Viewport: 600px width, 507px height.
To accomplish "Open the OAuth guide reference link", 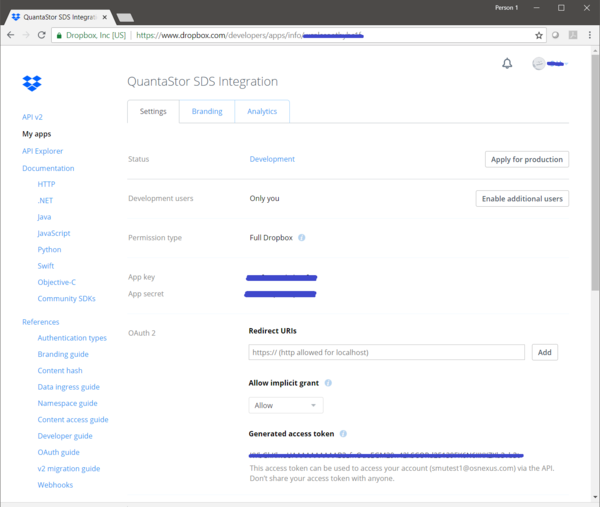I will 59,452.
